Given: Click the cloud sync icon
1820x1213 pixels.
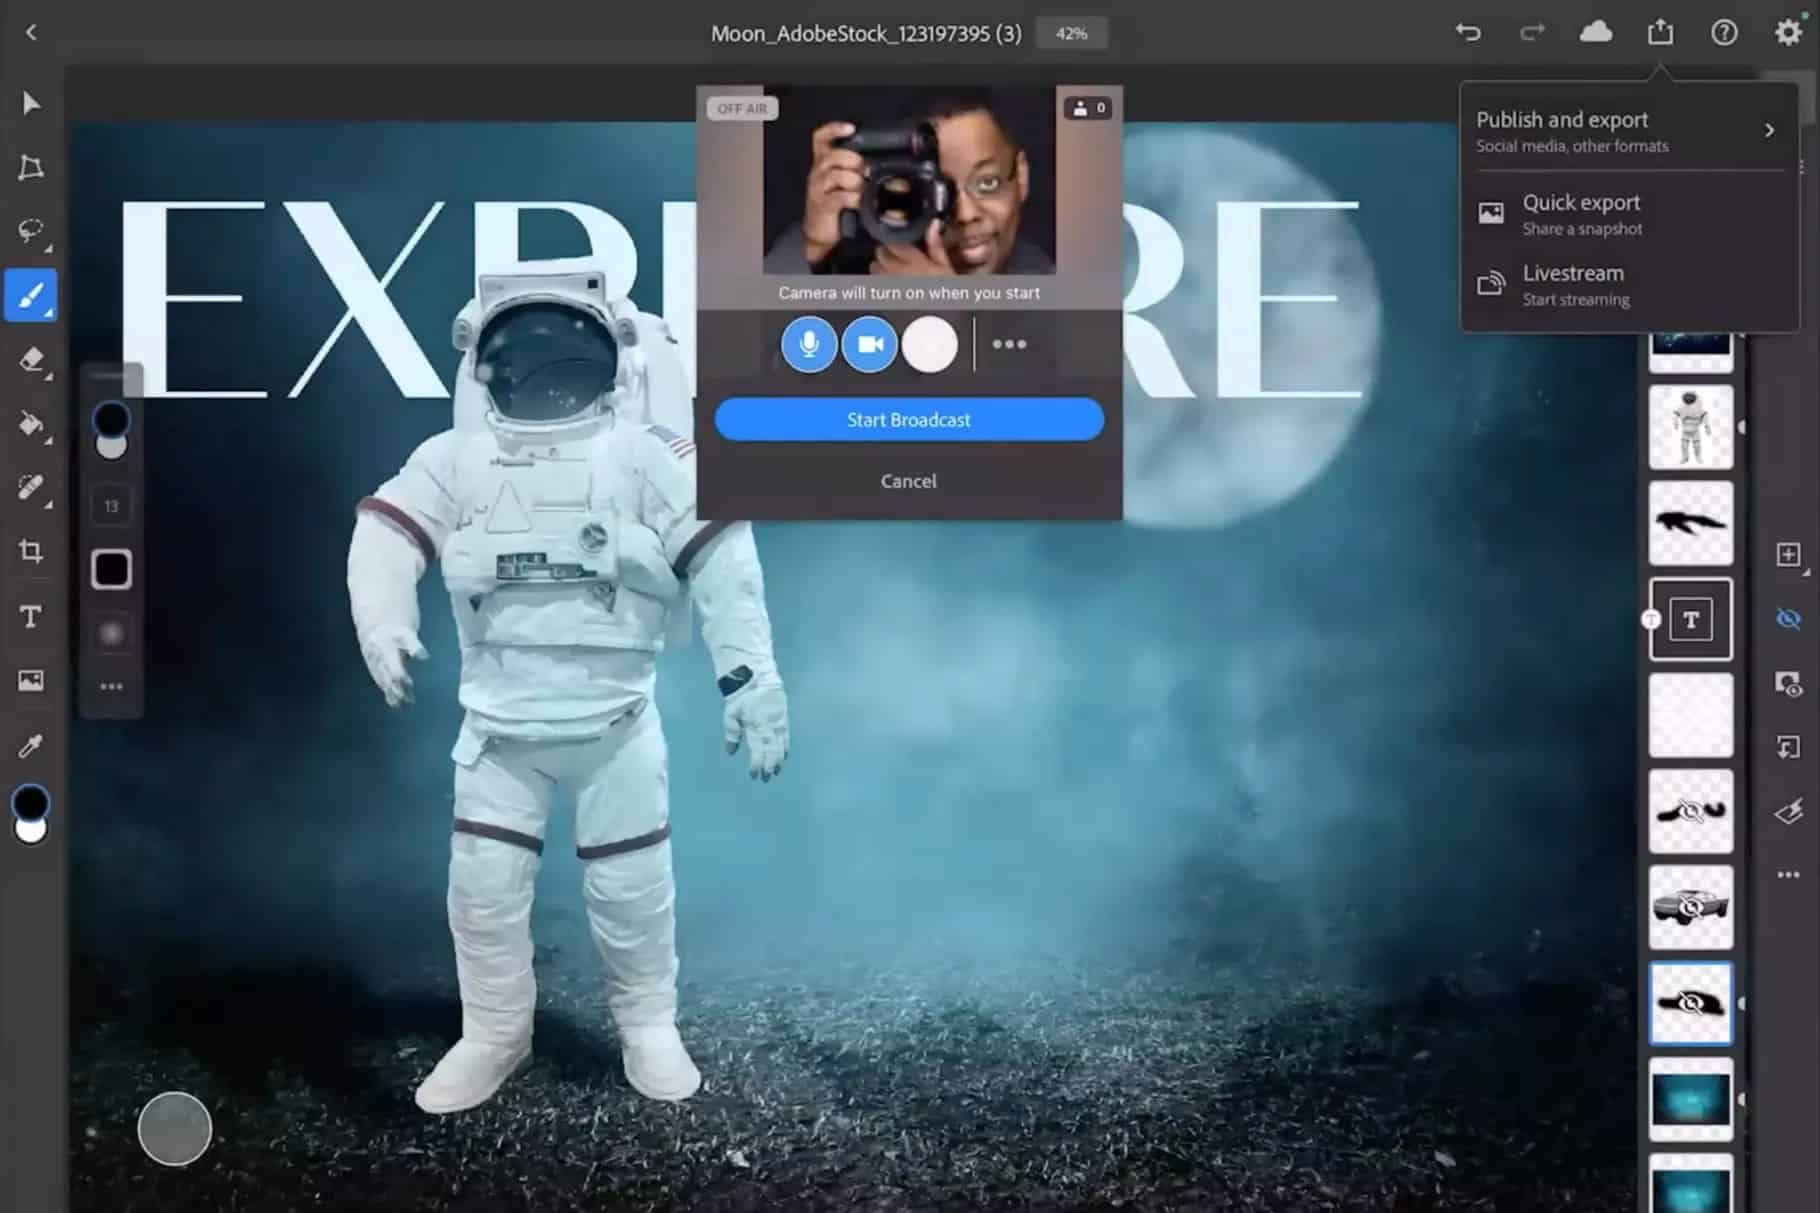Looking at the screenshot, I should click(1596, 32).
